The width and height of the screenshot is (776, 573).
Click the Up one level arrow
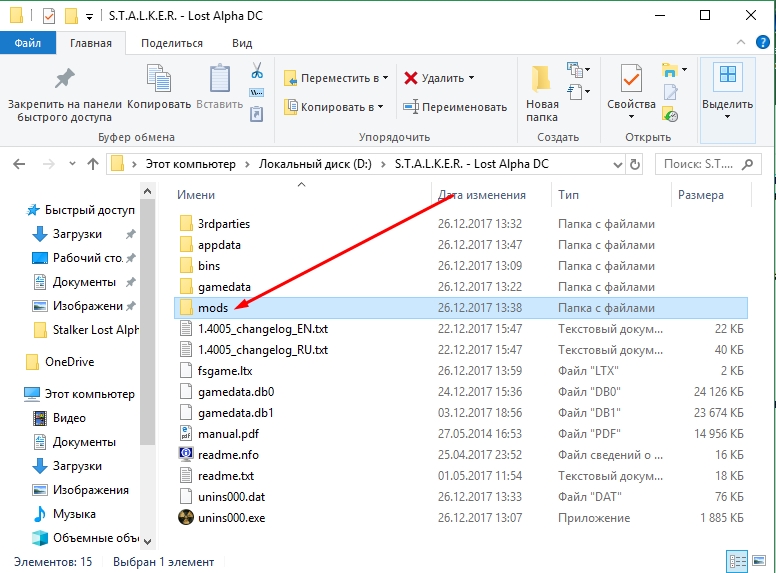(x=93, y=164)
